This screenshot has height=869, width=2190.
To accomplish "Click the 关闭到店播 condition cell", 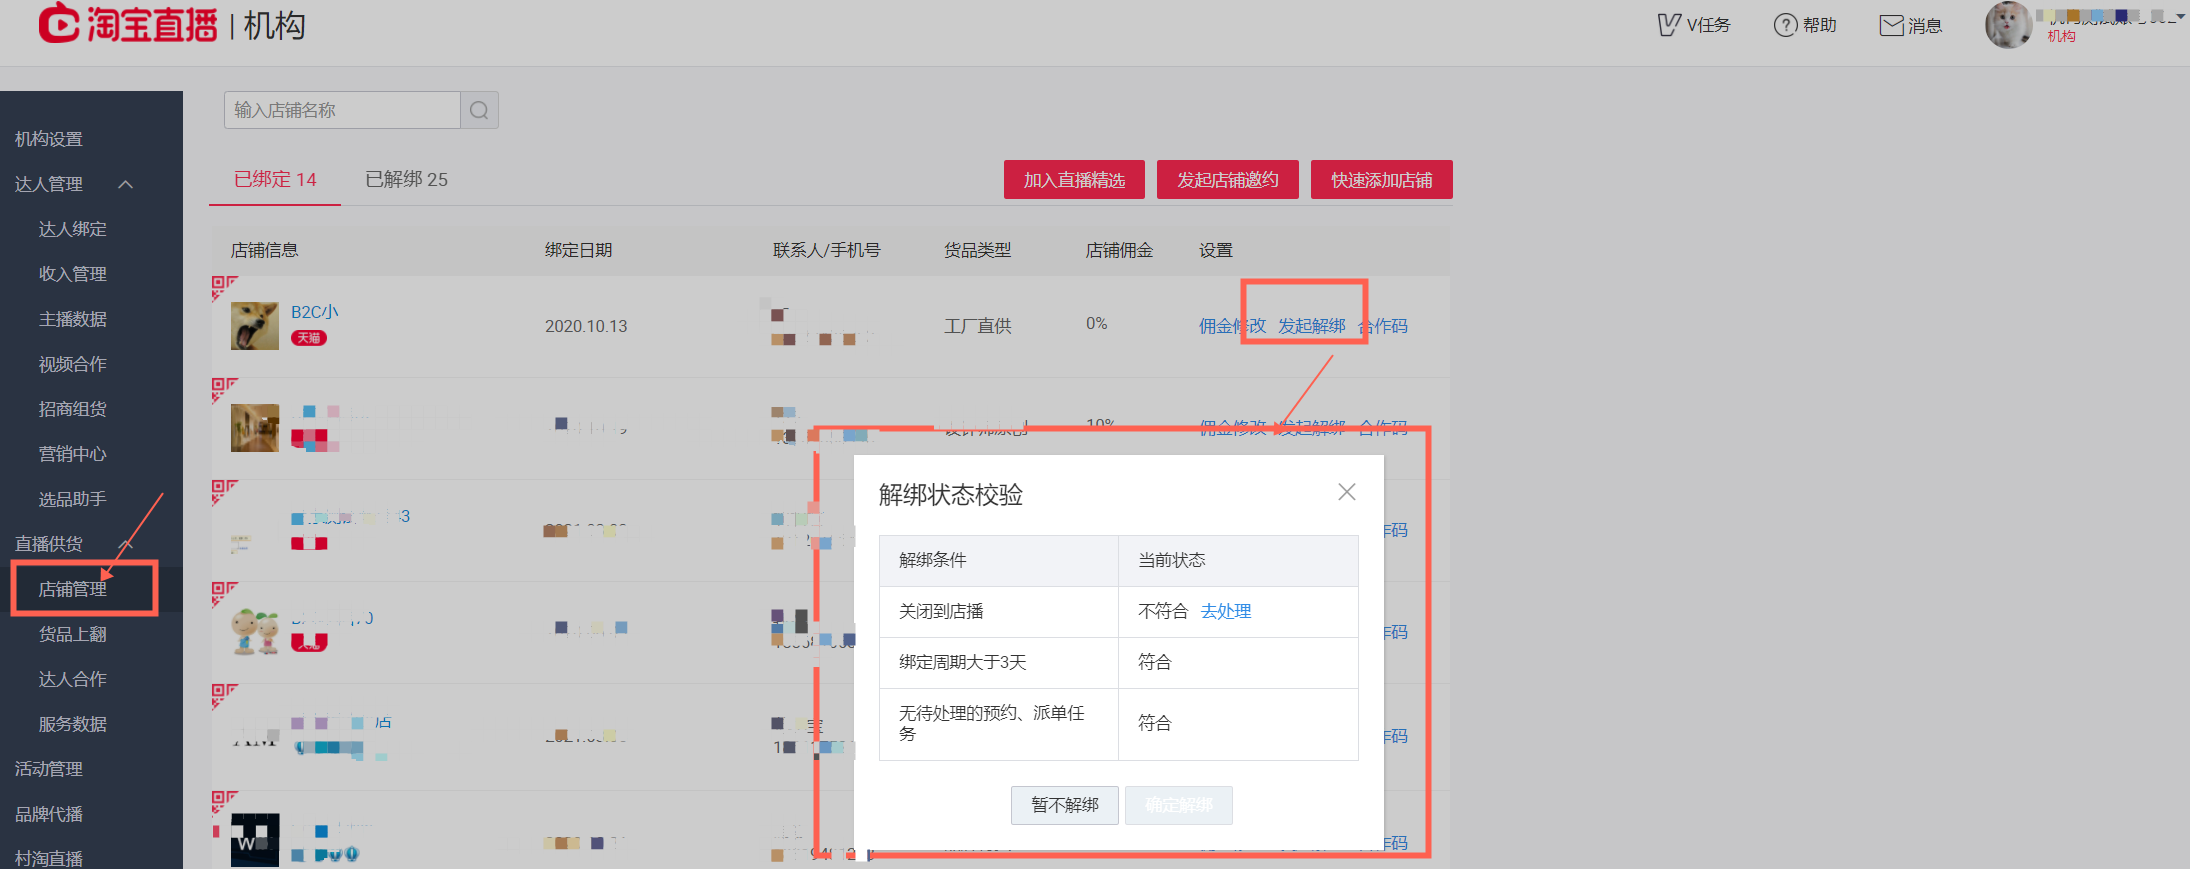I will coord(999,612).
